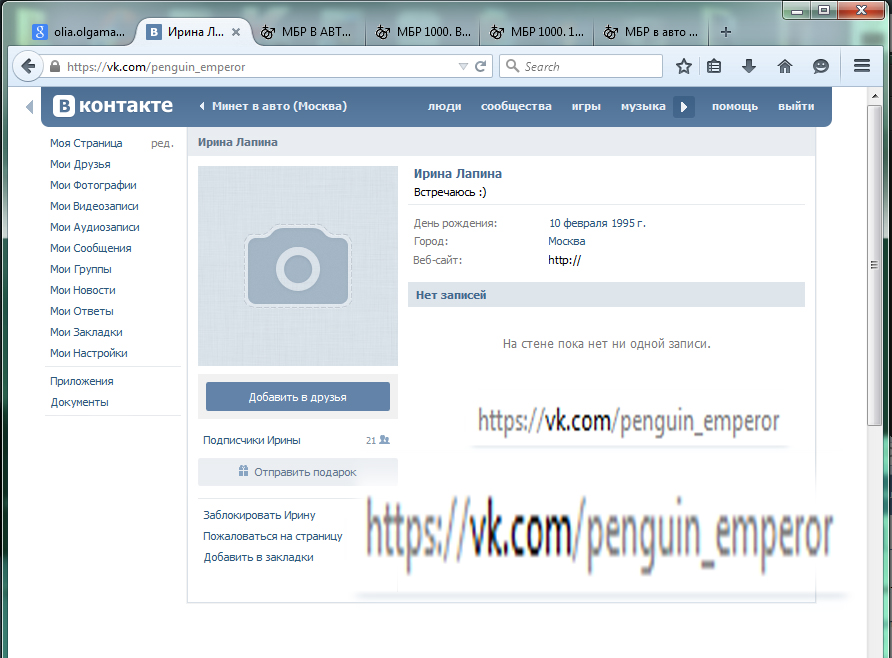Click the birth year 1995 г. link
Viewport: 892px width, 658px height.
(629, 224)
